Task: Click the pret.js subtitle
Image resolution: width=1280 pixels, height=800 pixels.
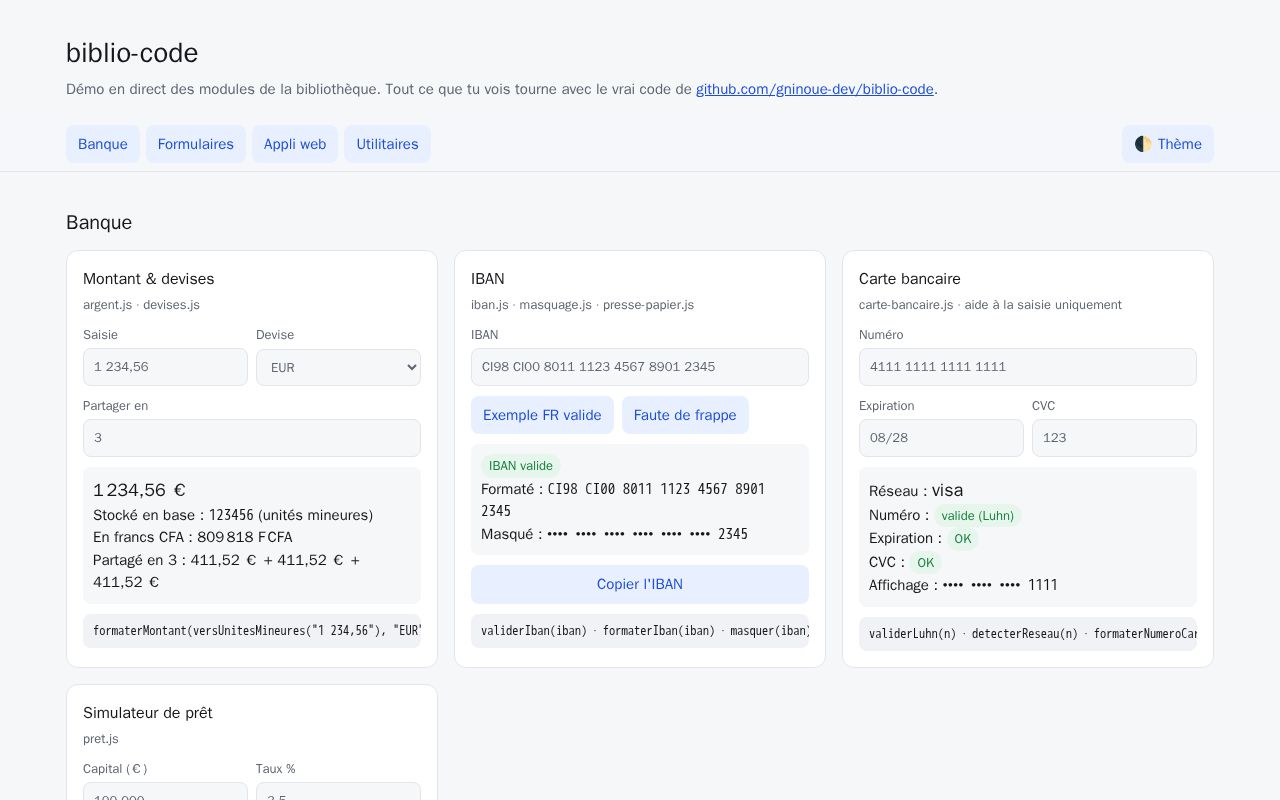Action: pyautogui.click(x=101, y=739)
